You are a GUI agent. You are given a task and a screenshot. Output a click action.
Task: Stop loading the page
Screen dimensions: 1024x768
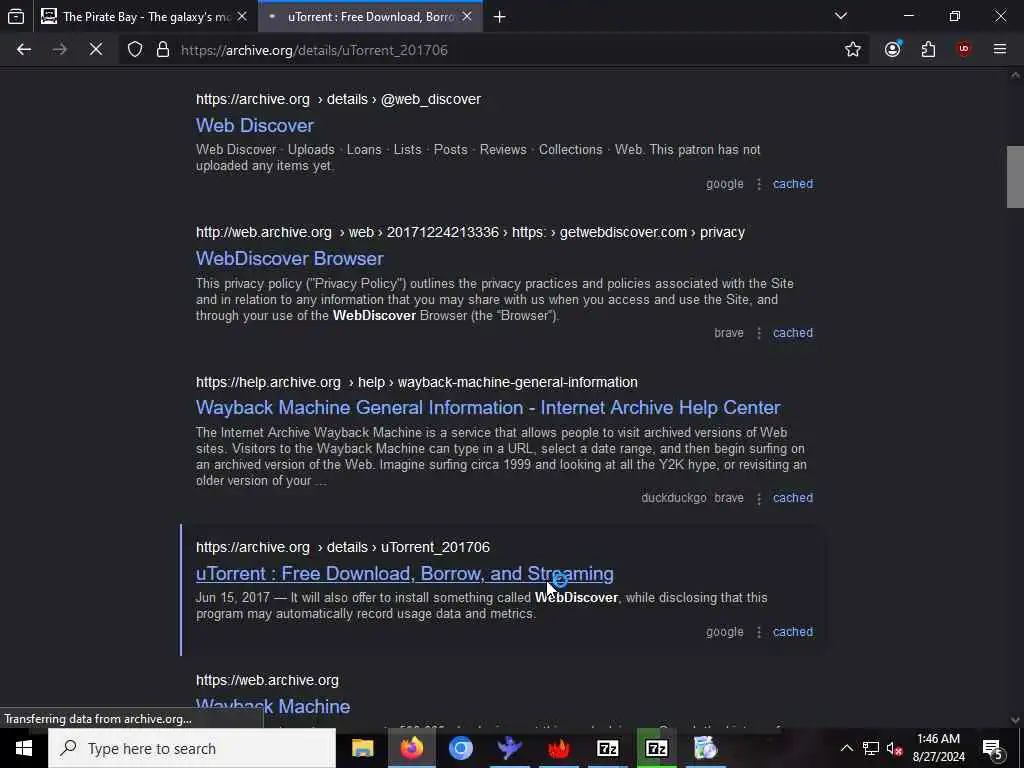pos(95,50)
